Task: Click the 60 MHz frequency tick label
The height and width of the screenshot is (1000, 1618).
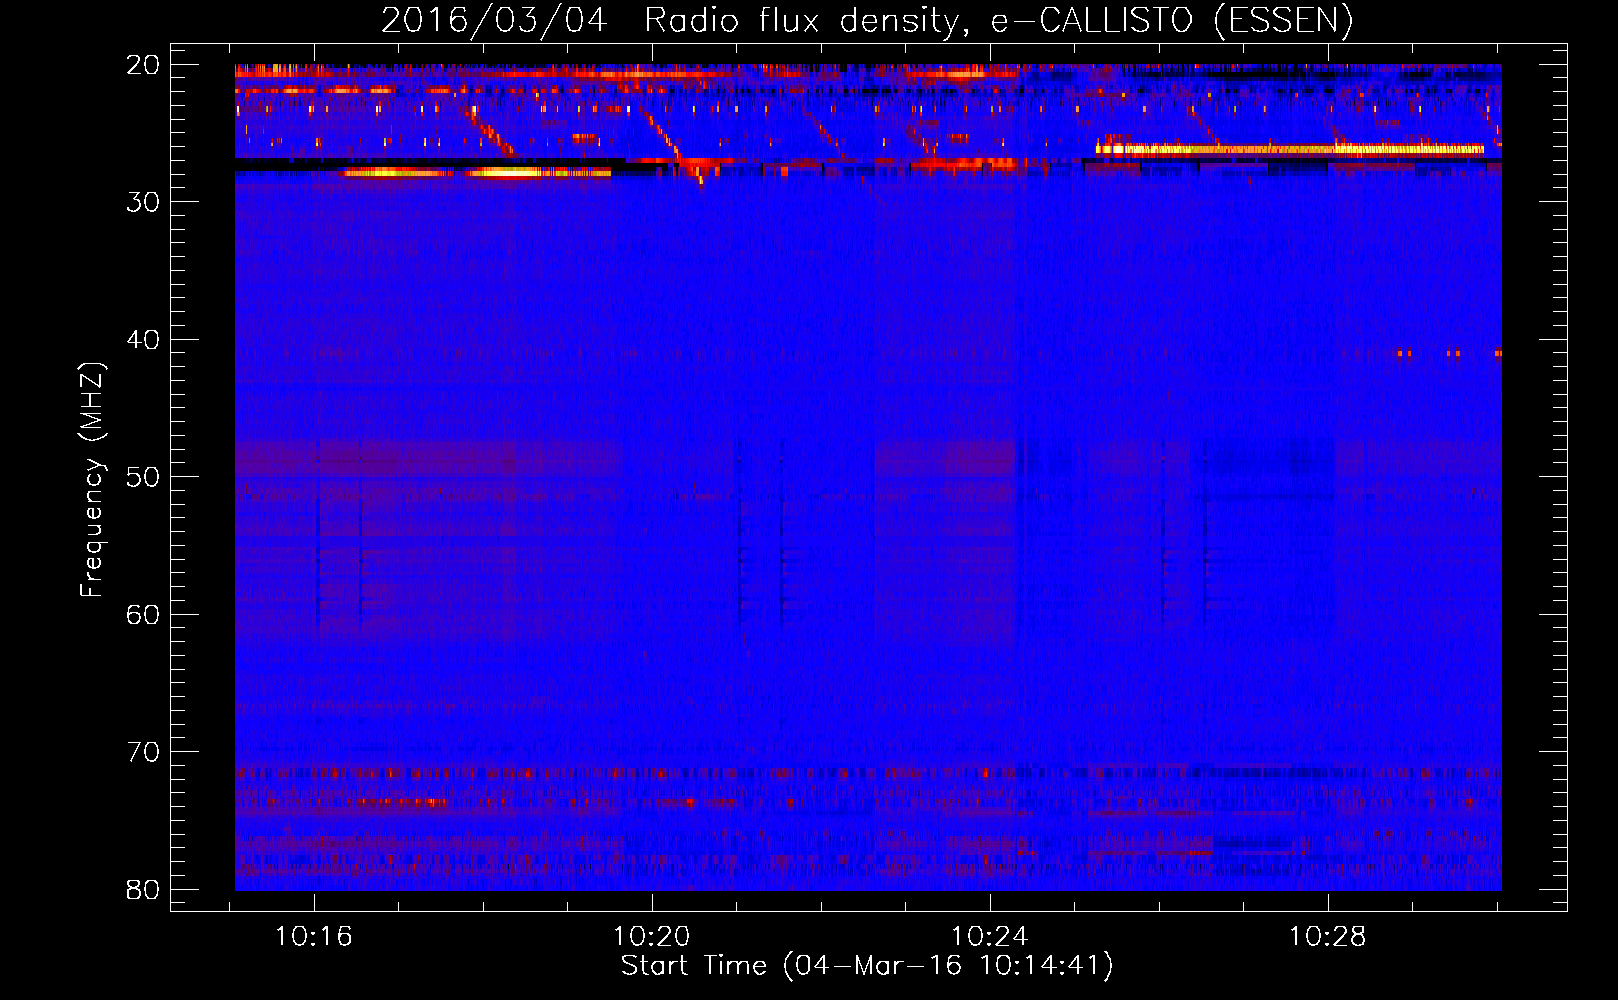Action: 143,614
